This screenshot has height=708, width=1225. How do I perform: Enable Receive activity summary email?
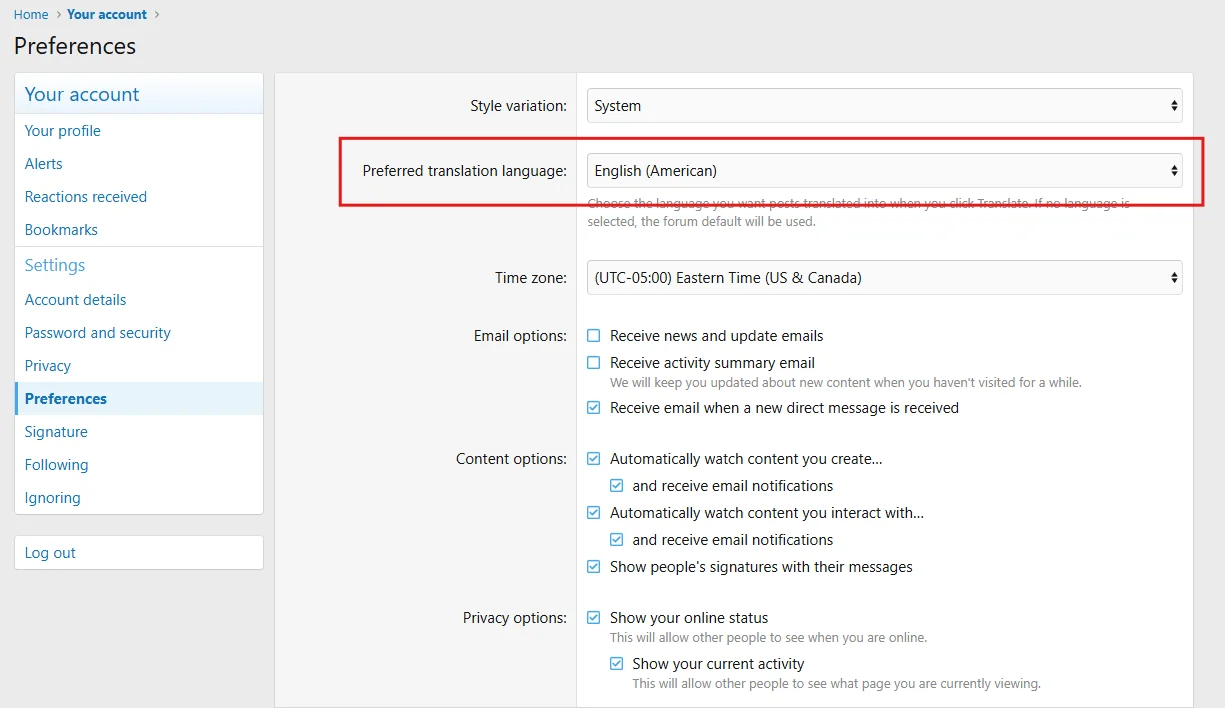594,363
